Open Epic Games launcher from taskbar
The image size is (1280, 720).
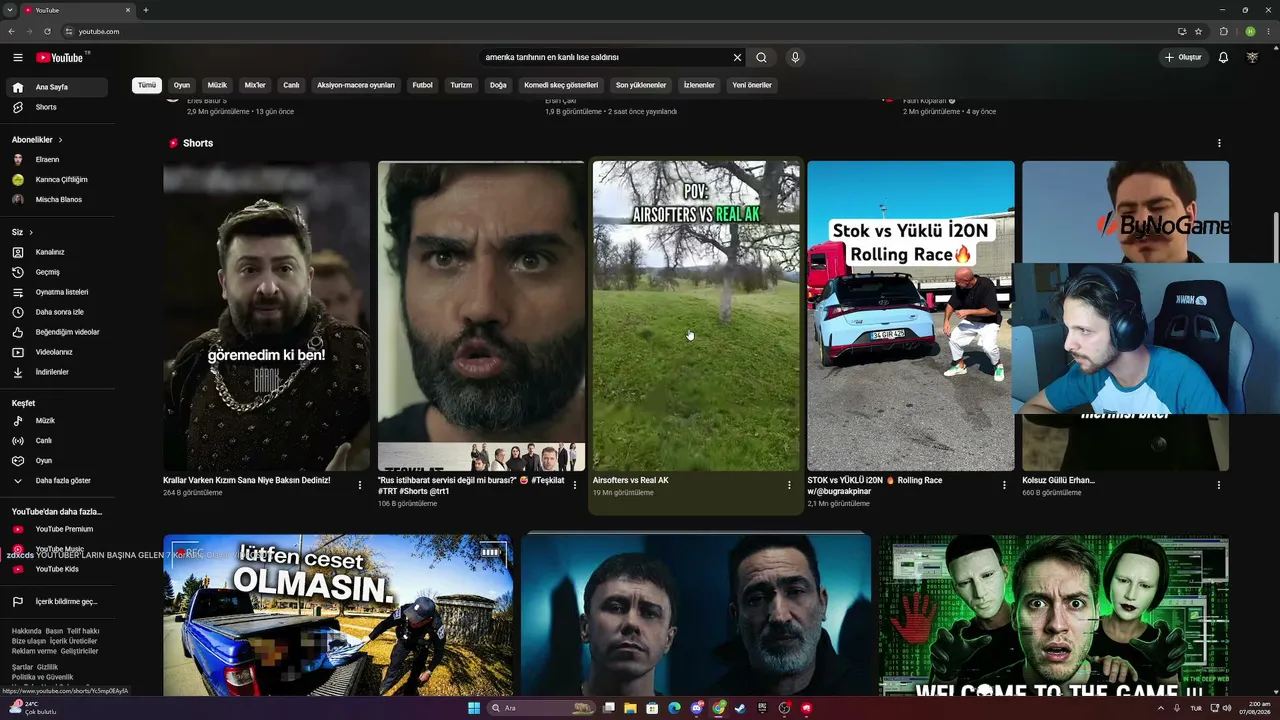tap(762, 708)
